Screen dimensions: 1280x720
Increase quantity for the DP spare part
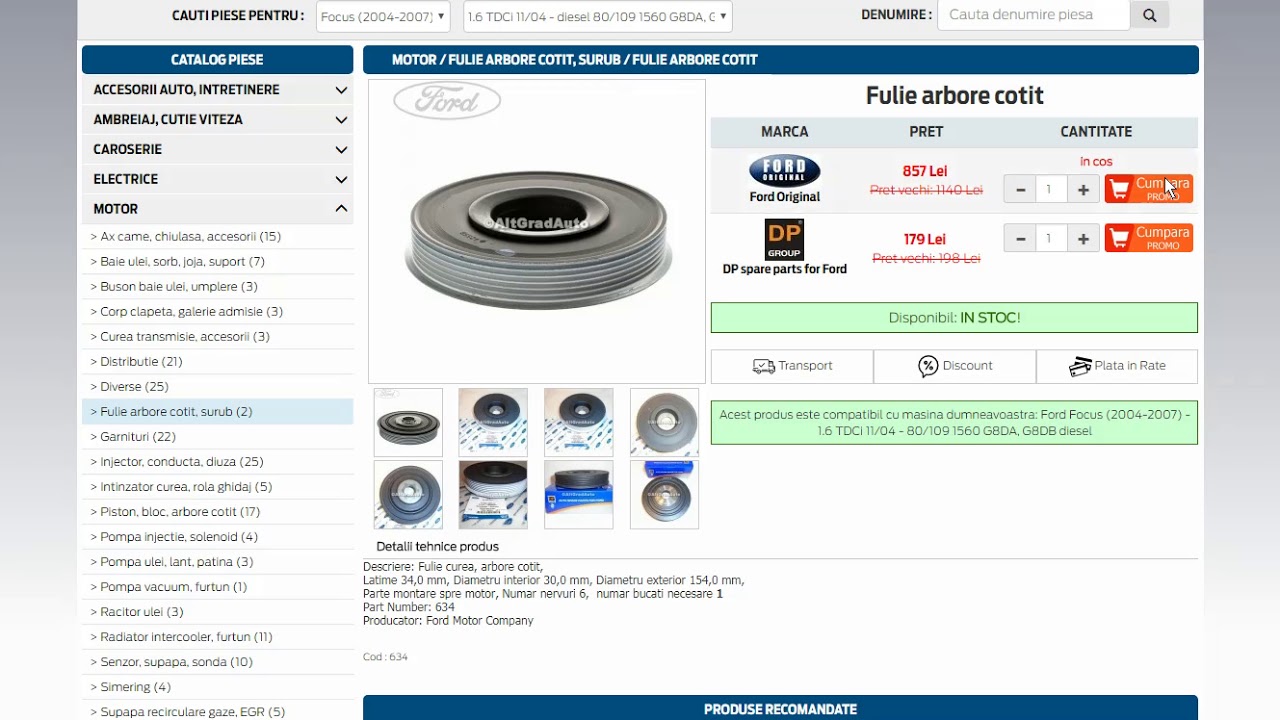click(x=1083, y=238)
